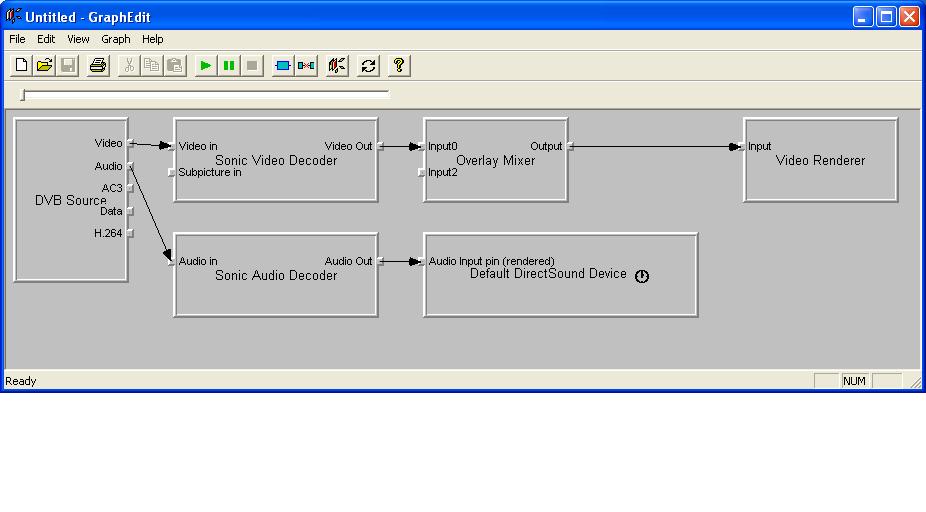Select the Default DirectSound Device filter
This screenshot has width=926, height=512.
[560, 275]
